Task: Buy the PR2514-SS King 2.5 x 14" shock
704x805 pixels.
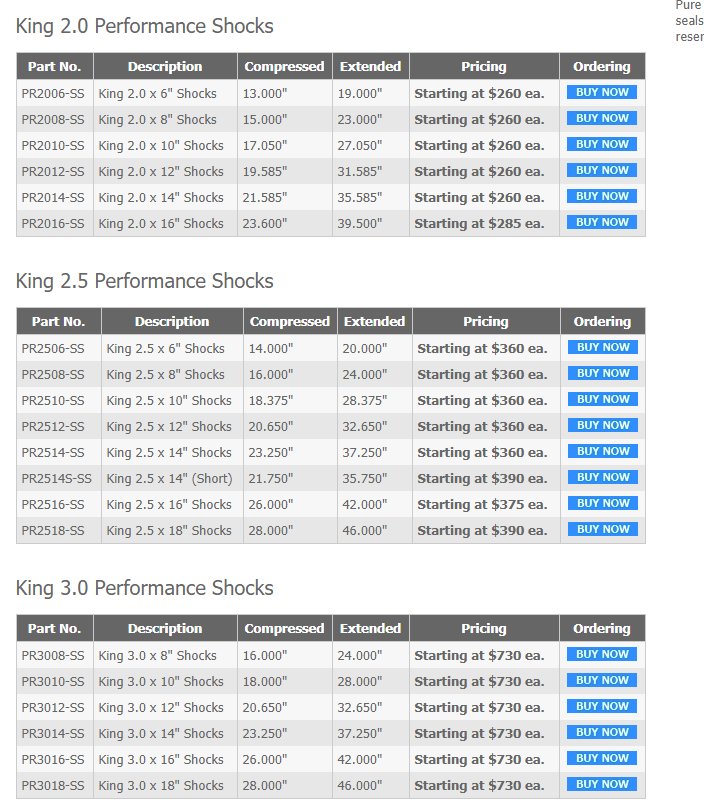Action: (x=603, y=451)
